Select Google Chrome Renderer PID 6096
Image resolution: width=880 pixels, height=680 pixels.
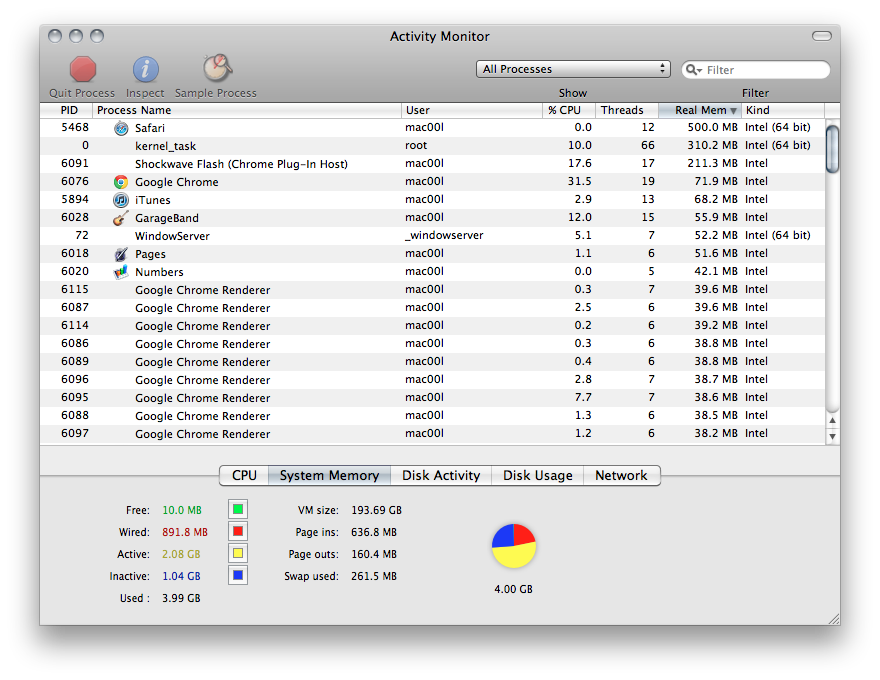[433, 379]
